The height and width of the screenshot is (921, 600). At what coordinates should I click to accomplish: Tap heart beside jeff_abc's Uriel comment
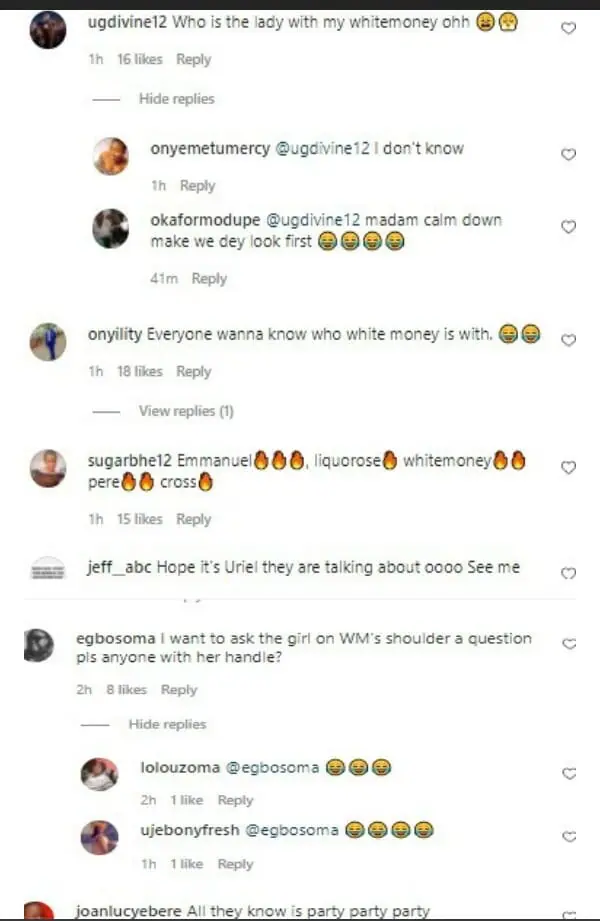(568, 573)
